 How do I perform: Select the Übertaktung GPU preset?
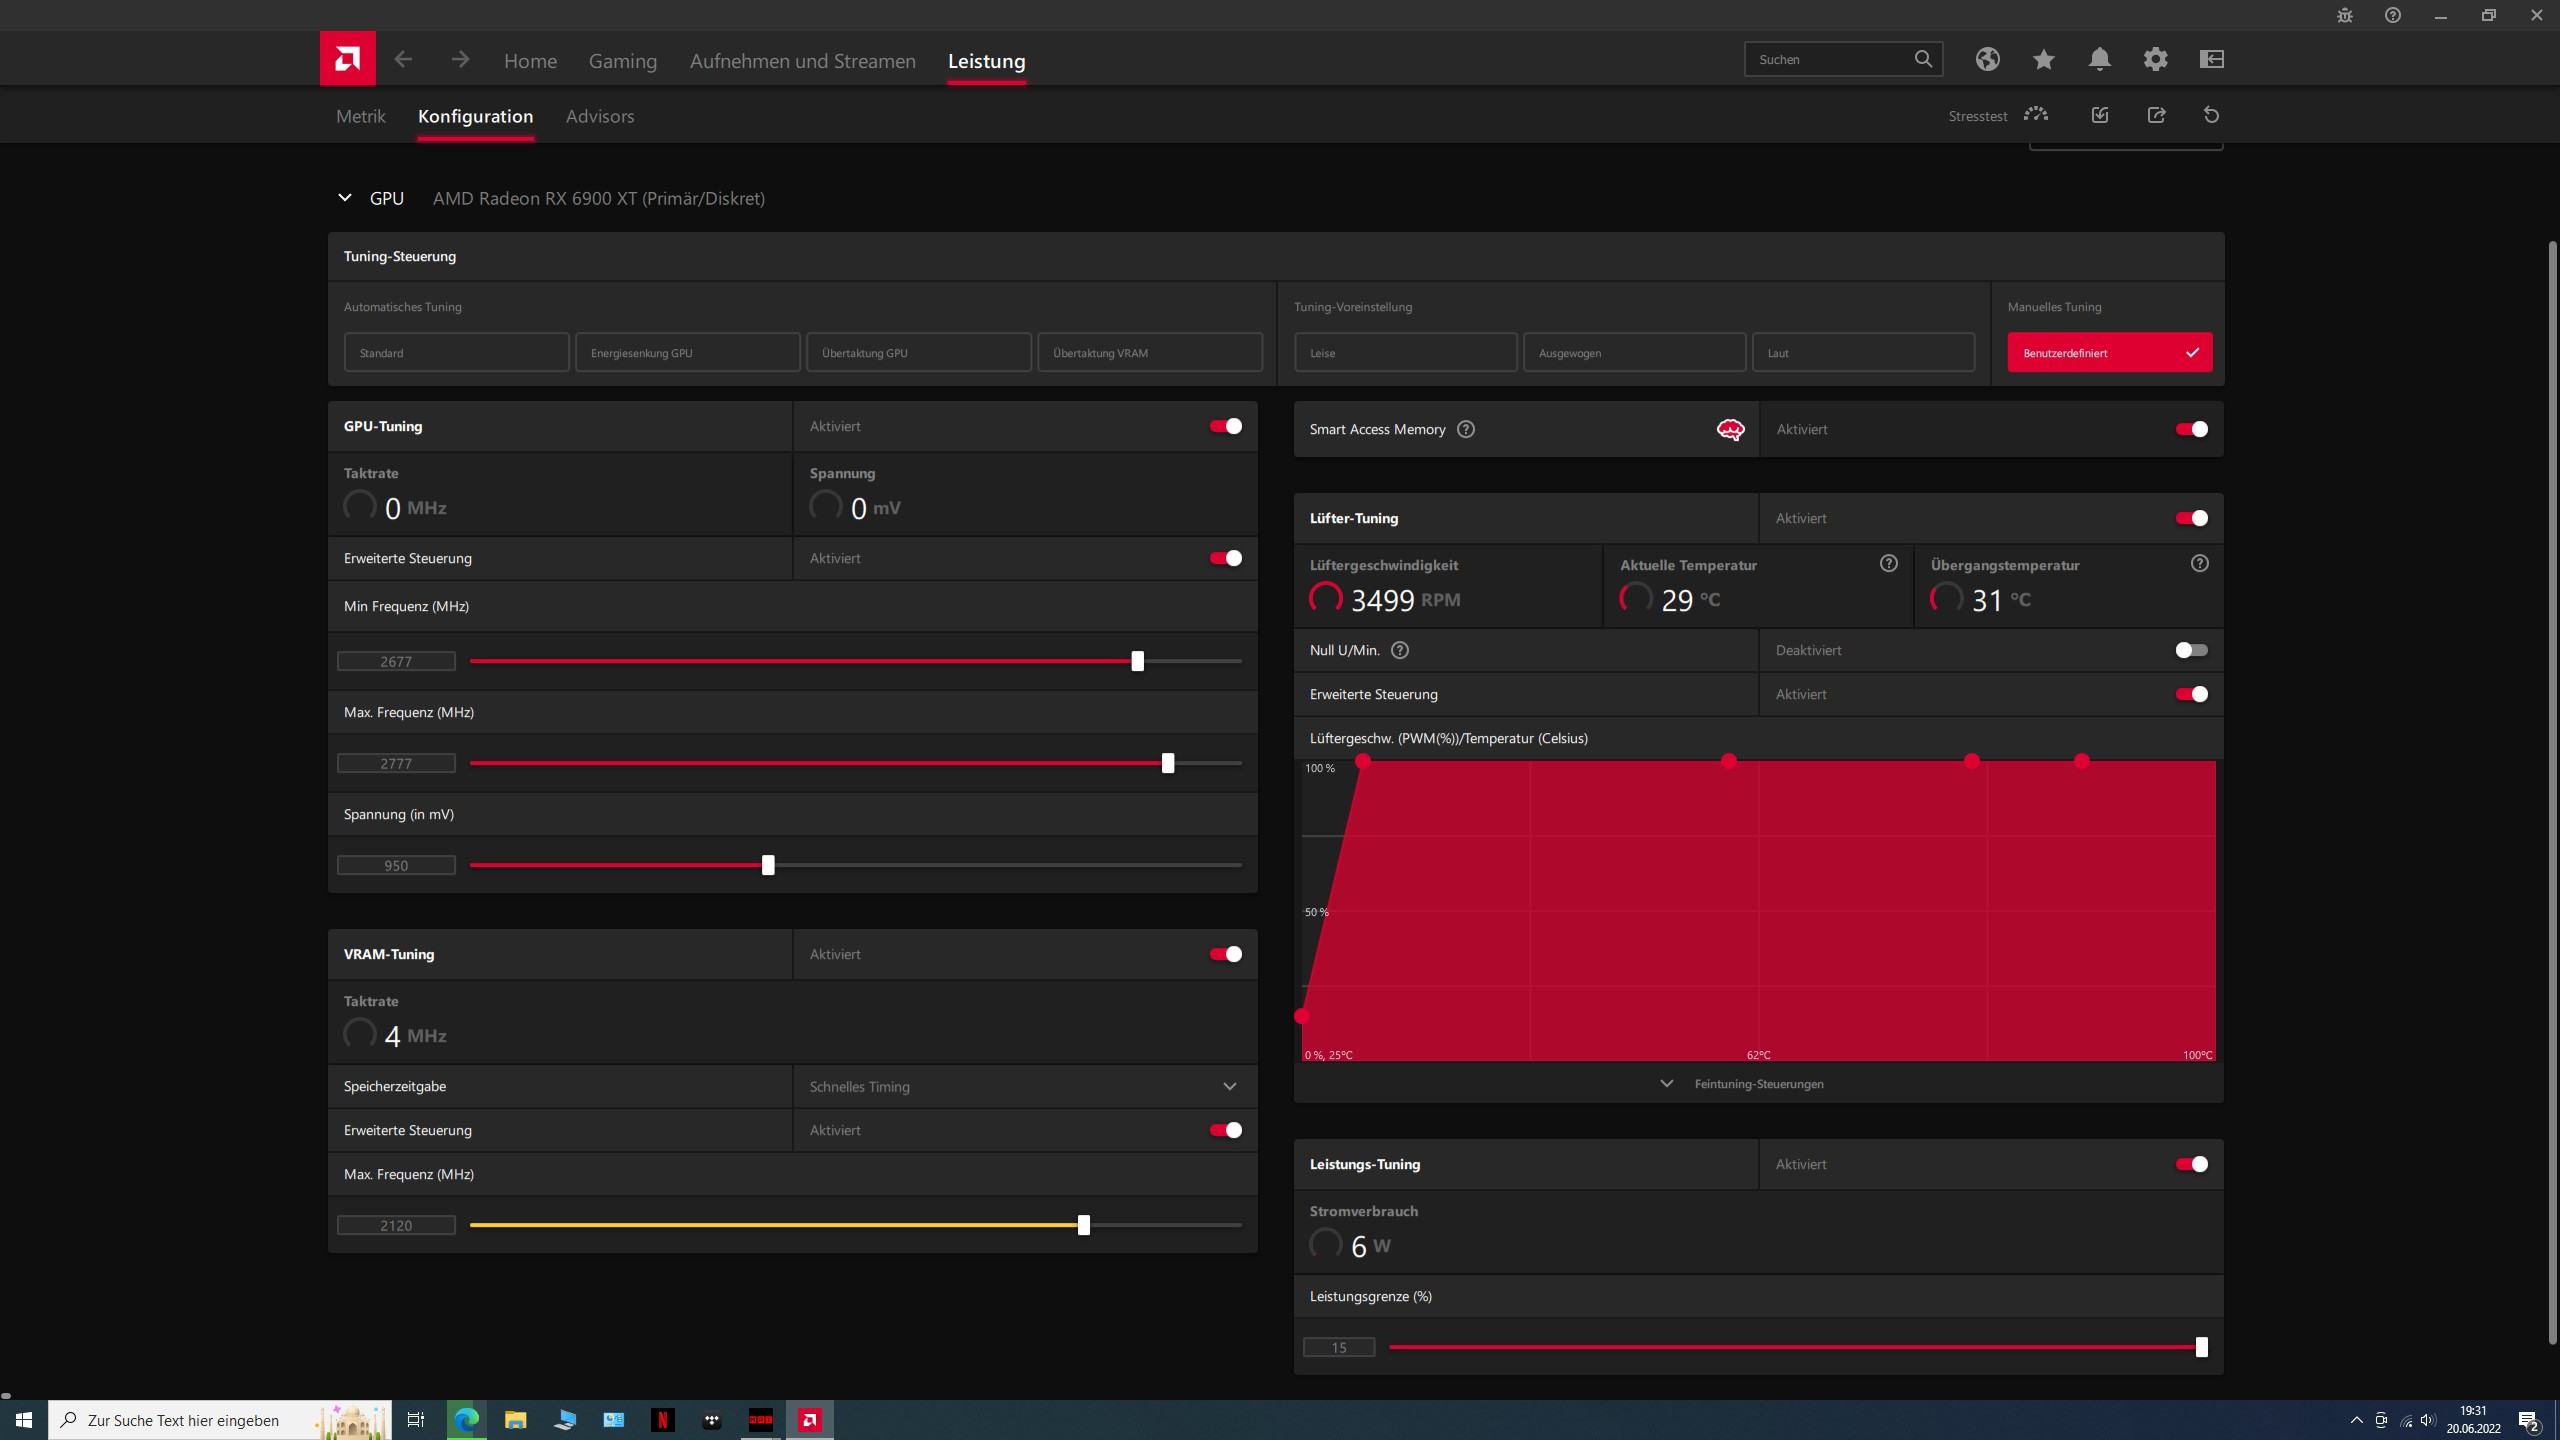point(918,353)
